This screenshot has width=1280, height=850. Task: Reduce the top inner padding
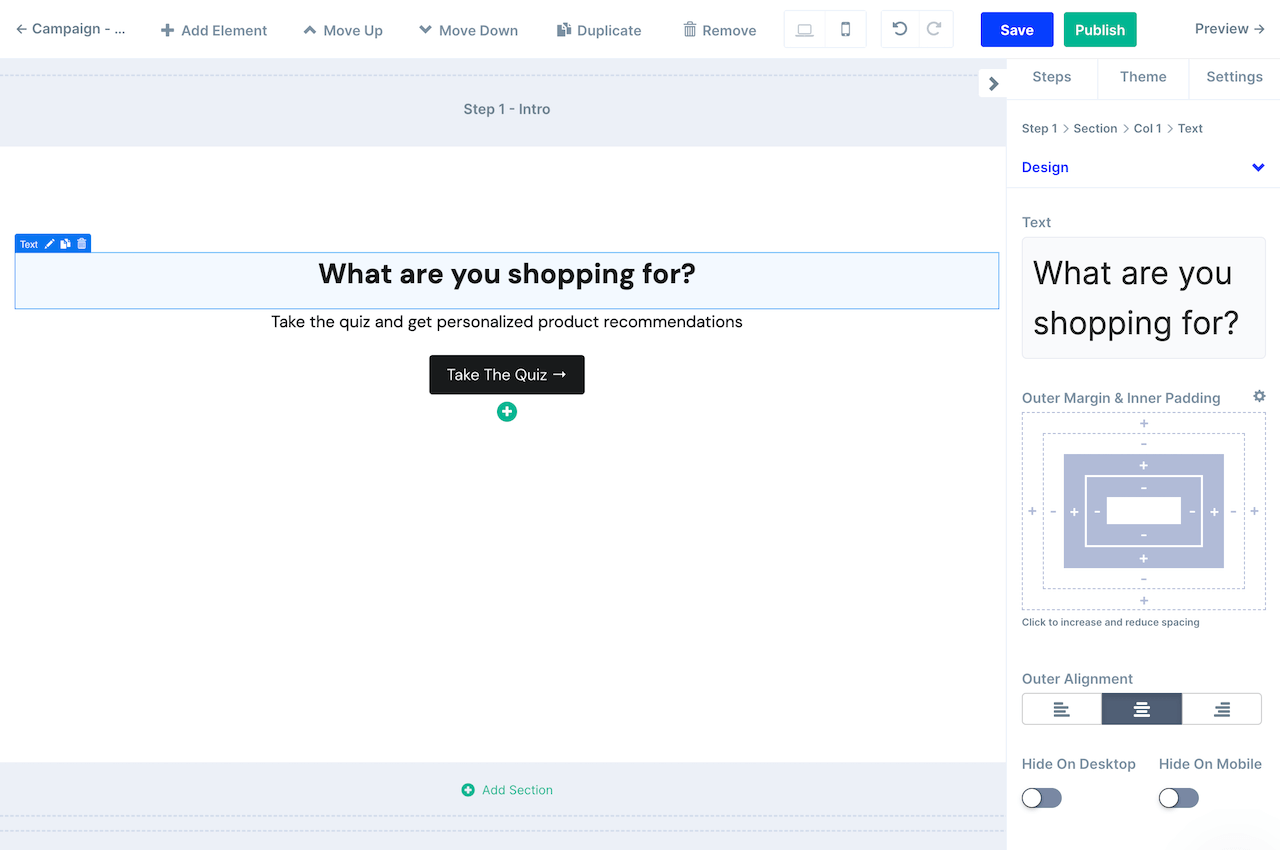(x=1144, y=487)
